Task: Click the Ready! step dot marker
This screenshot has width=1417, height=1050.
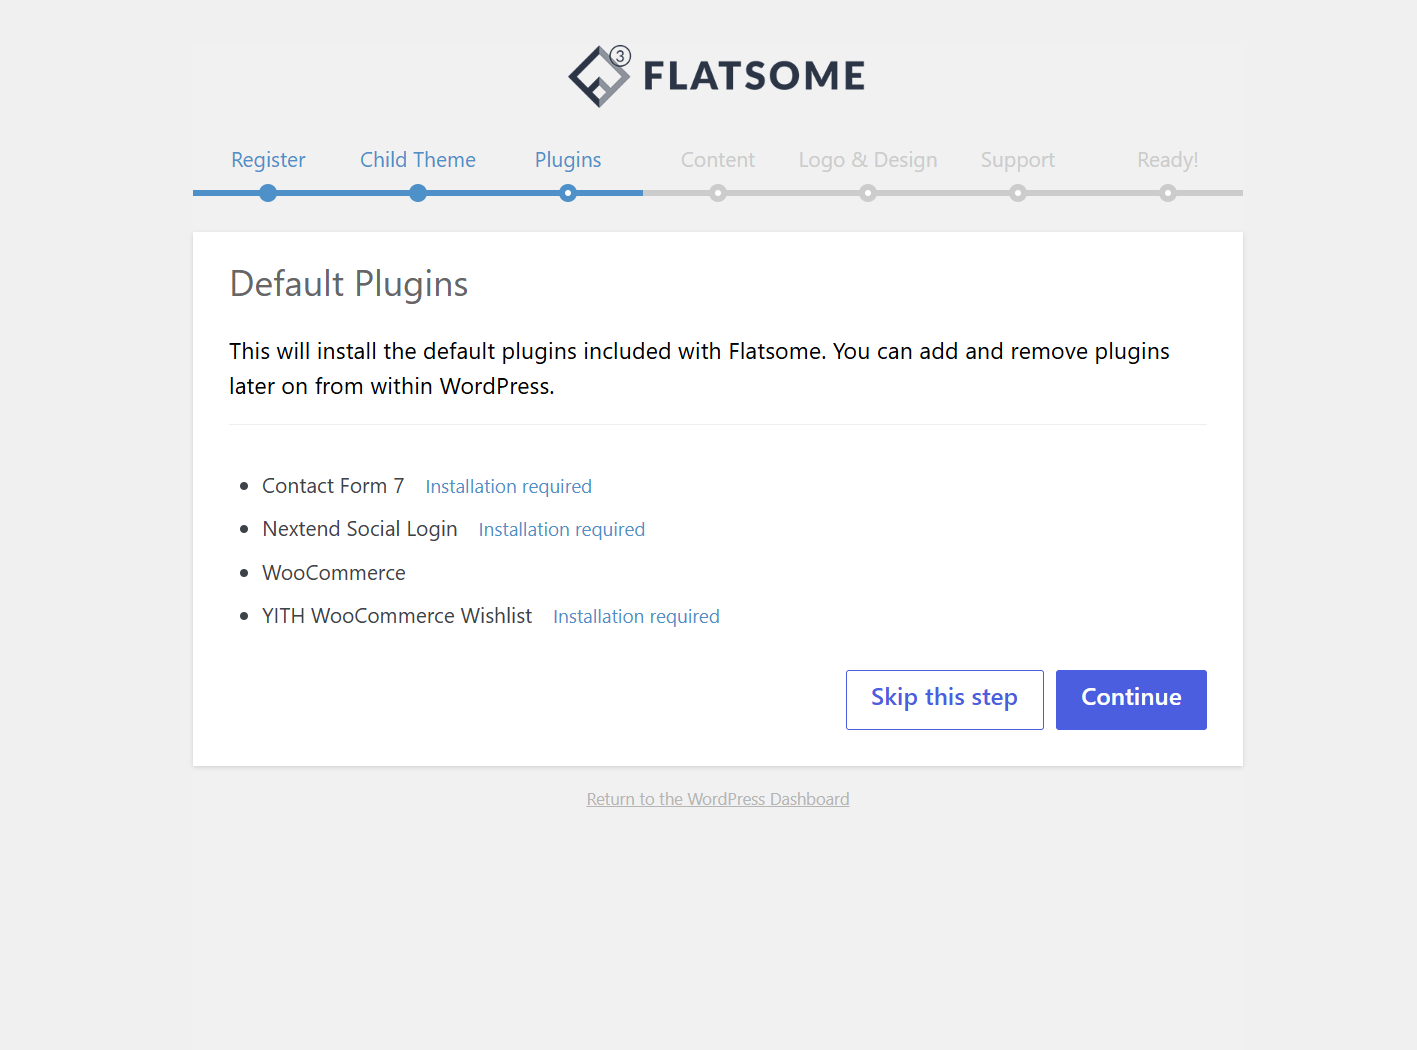Action: pyautogui.click(x=1168, y=193)
